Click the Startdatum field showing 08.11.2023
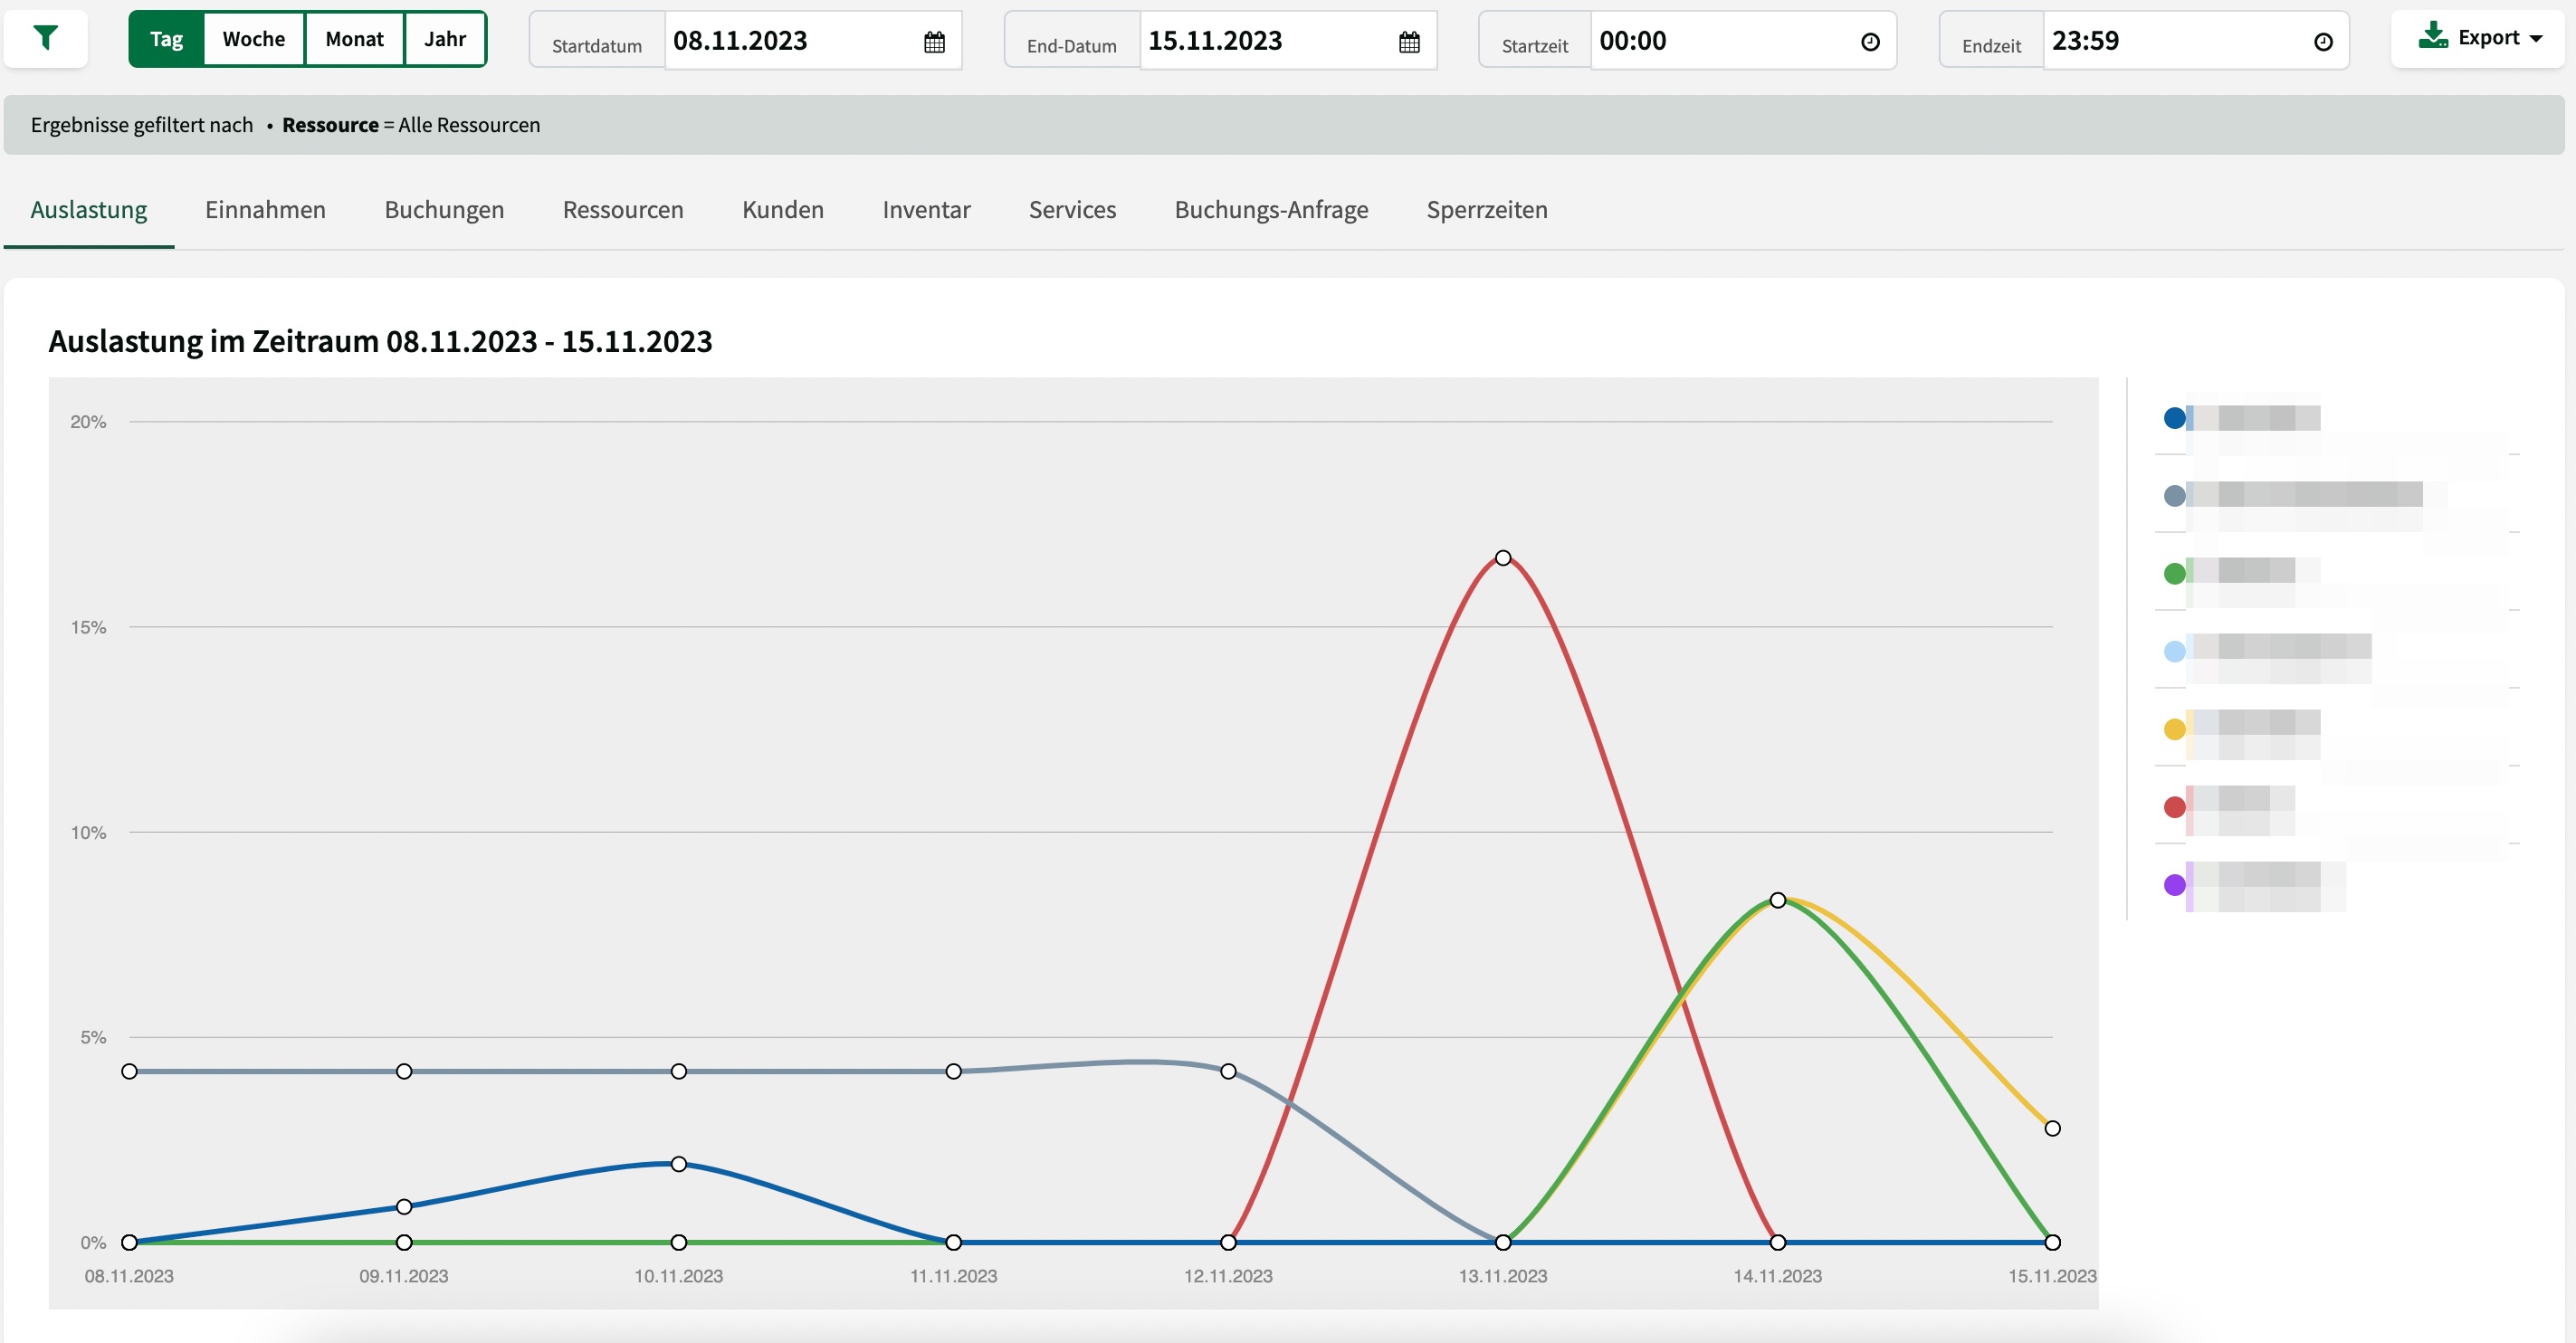This screenshot has width=2576, height=1343. coord(790,41)
